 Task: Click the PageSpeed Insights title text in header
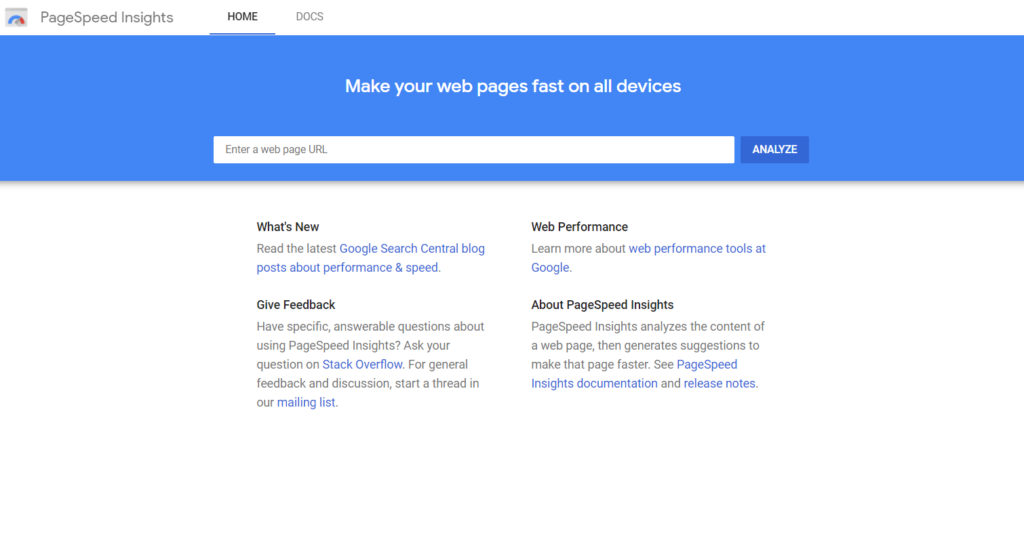(106, 18)
